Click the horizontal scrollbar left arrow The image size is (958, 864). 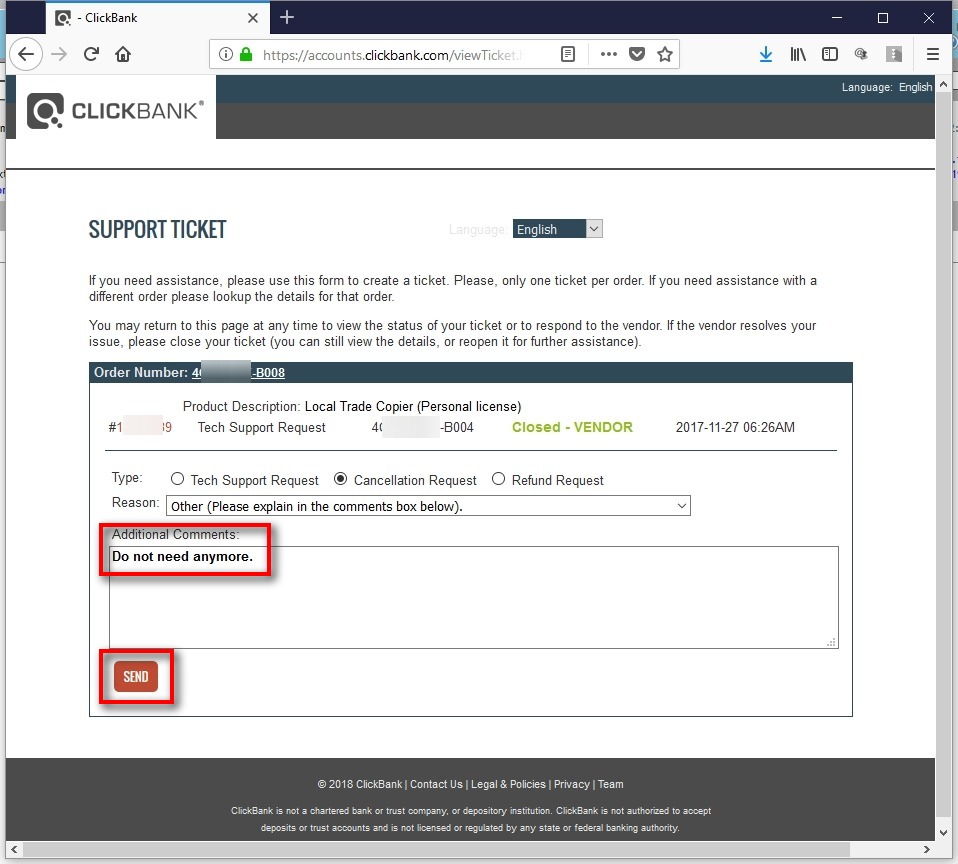pos(15,849)
